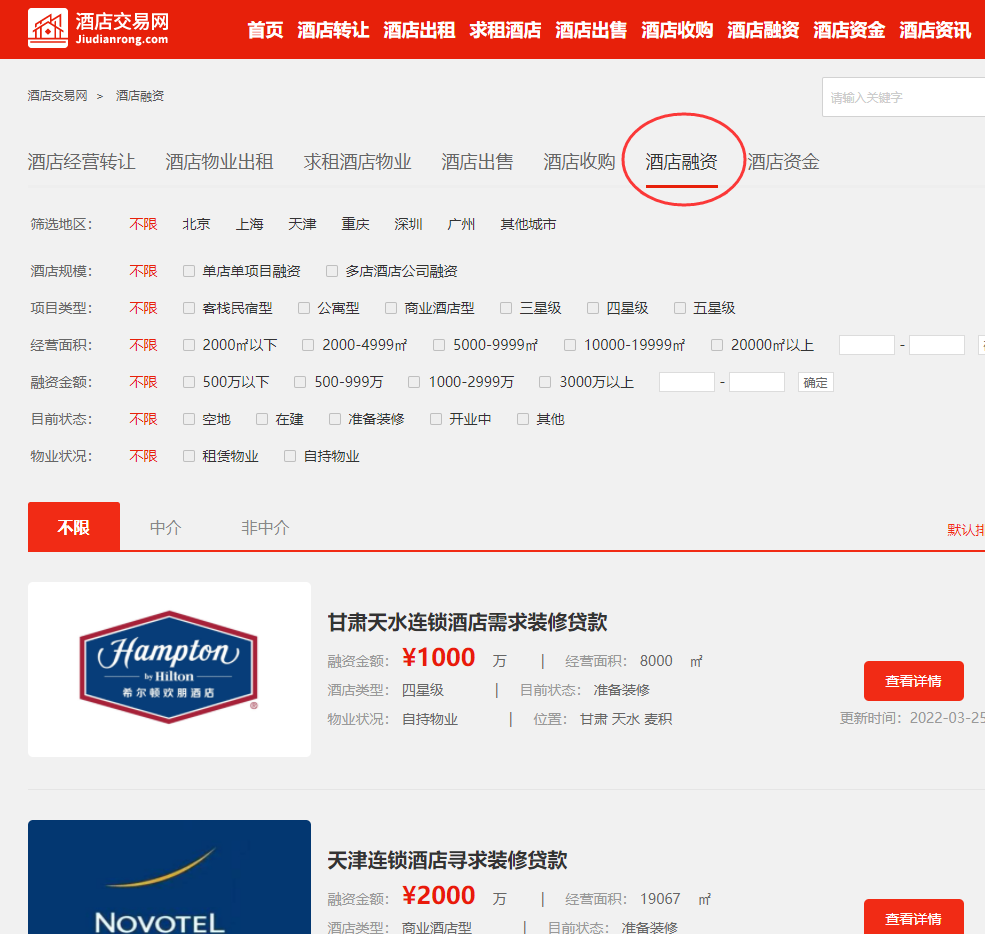Switch to 酒店收购 in the category tabs

coord(579,162)
